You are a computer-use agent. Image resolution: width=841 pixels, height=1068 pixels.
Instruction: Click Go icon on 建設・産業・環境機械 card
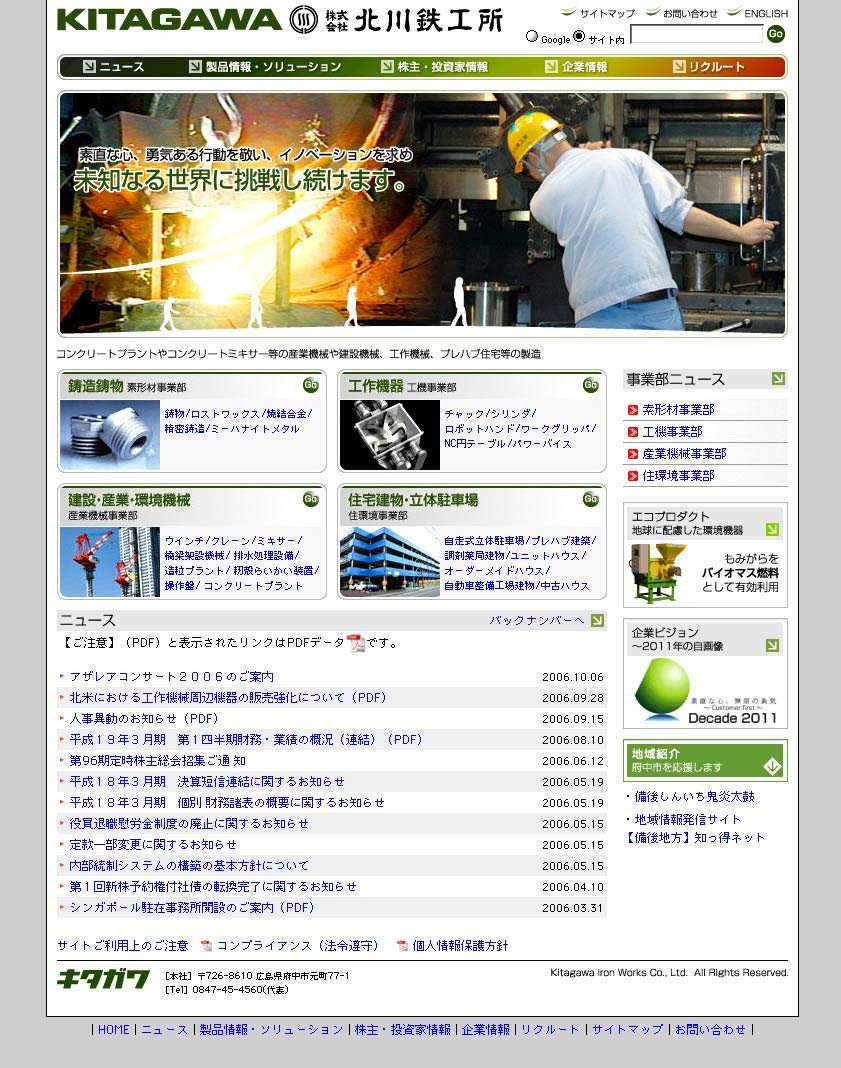point(311,499)
